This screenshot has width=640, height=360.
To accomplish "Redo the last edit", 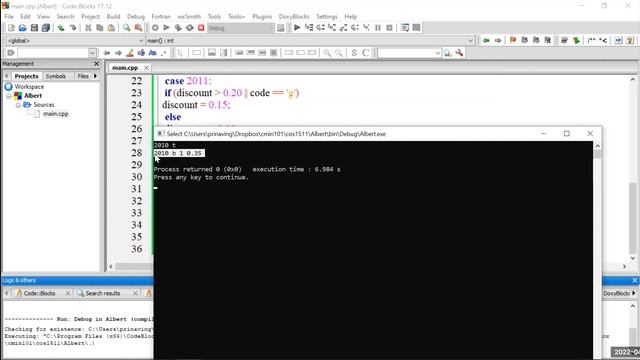I will click(73, 28).
